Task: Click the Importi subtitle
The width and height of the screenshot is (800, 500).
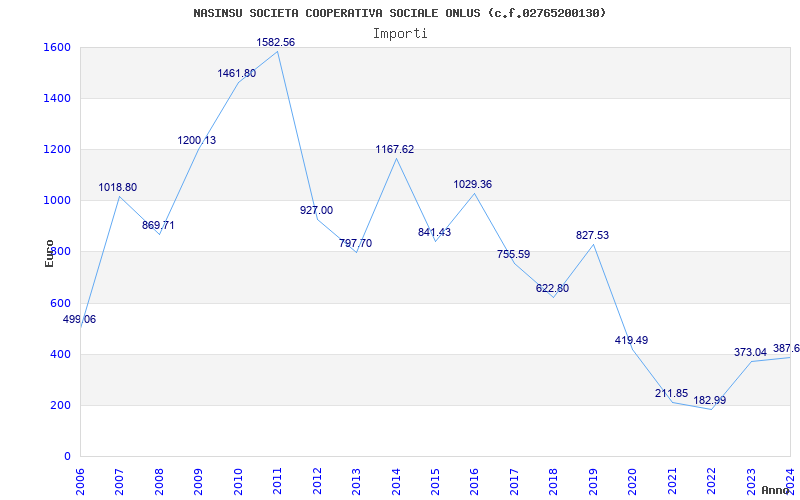Action: (x=400, y=34)
